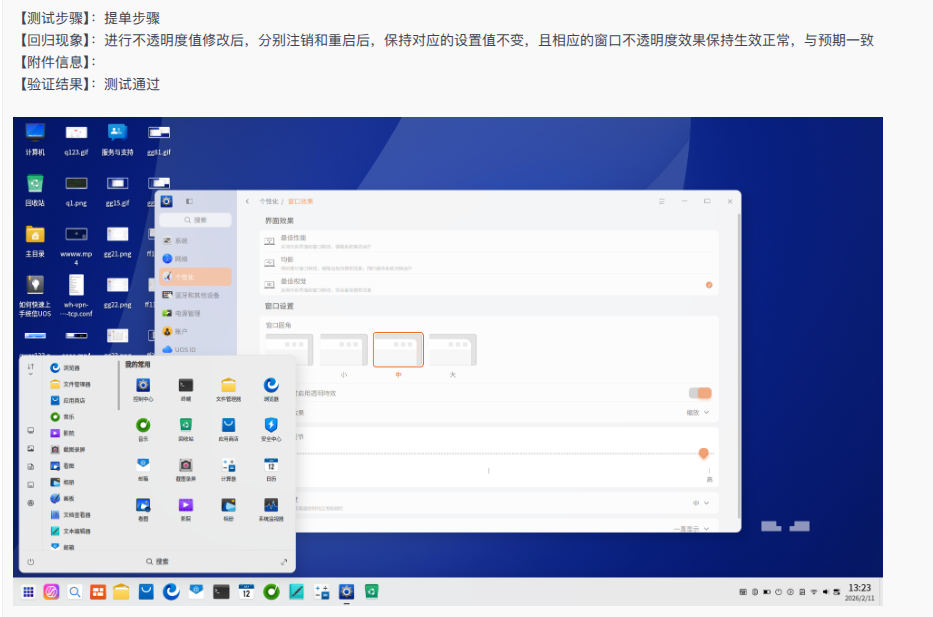
Task: Launch 计算器 from the 我的常用 grid
Action: 228,468
